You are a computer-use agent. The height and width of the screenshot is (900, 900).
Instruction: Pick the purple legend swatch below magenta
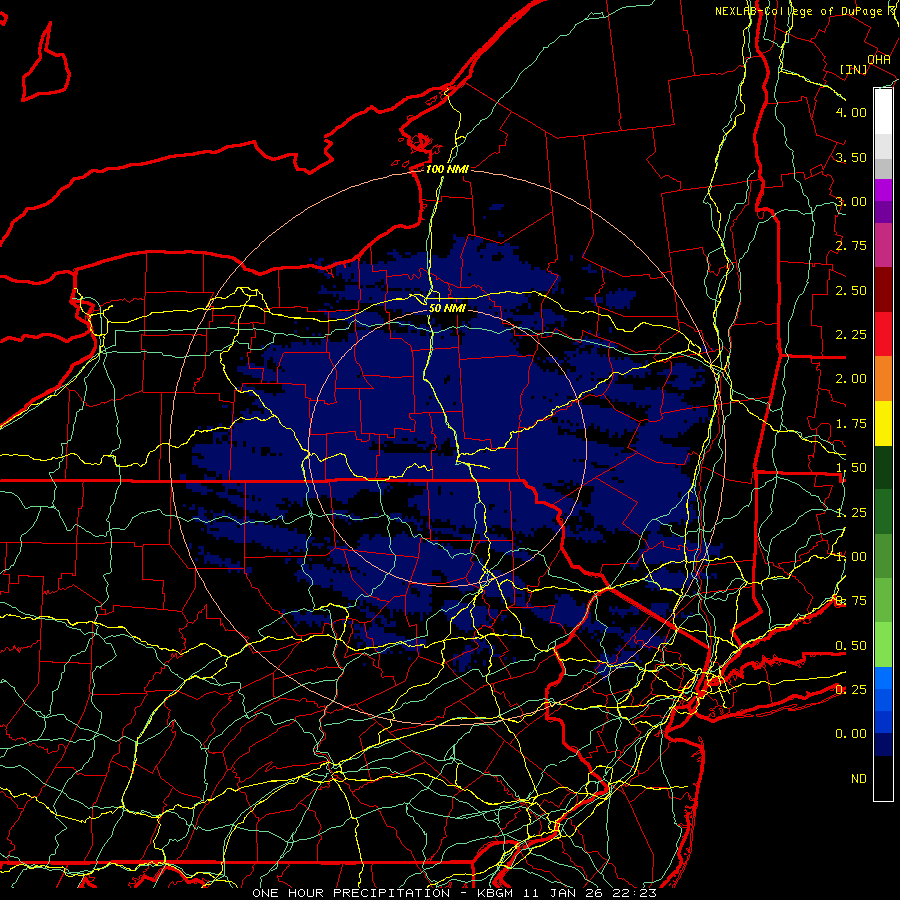point(883,212)
